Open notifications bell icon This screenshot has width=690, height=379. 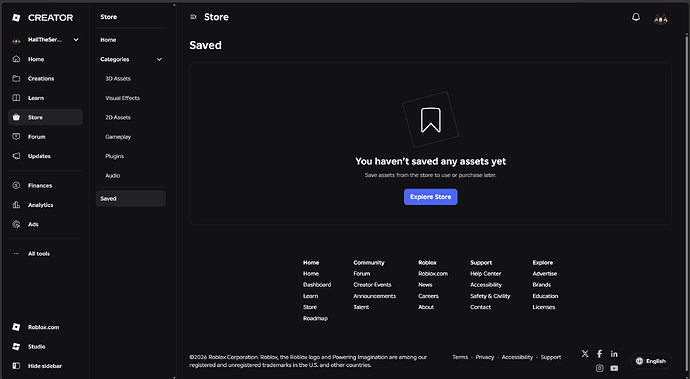tap(636, 17)
